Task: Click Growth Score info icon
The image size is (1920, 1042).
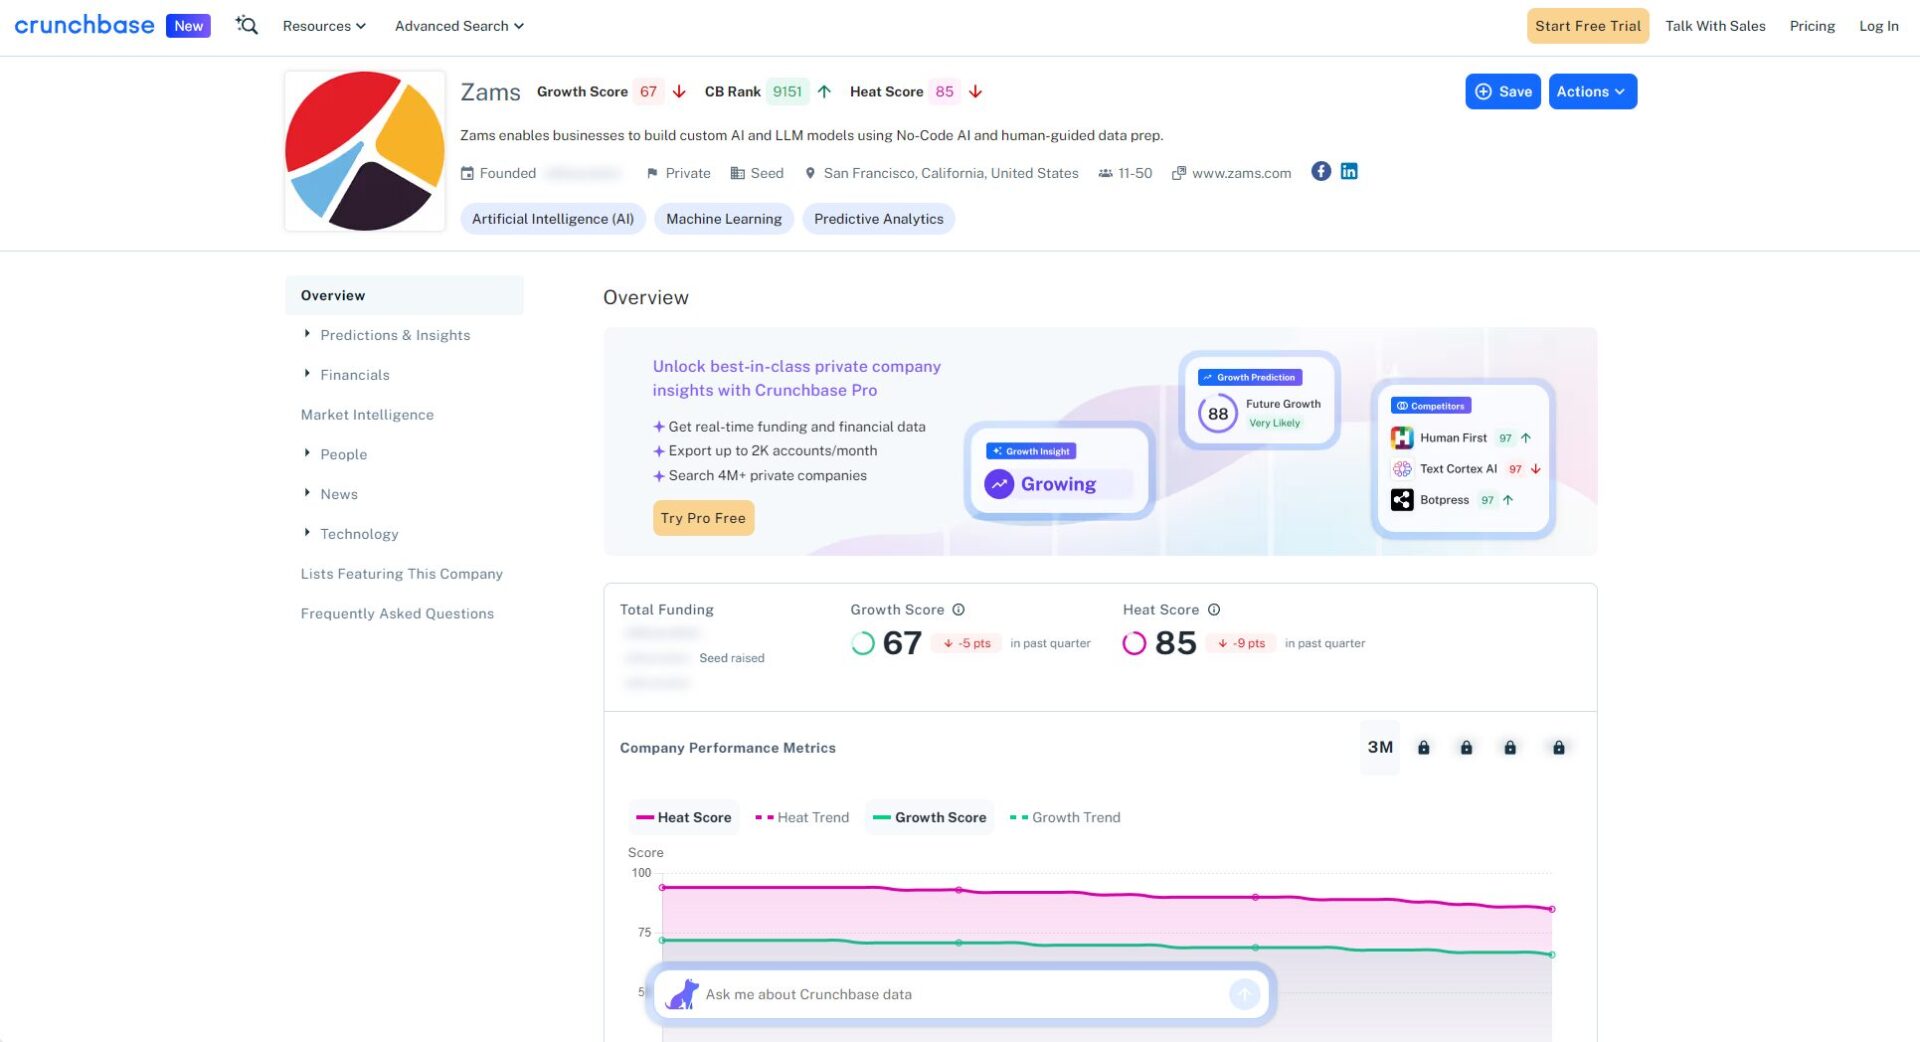Action: click(958, 610)
